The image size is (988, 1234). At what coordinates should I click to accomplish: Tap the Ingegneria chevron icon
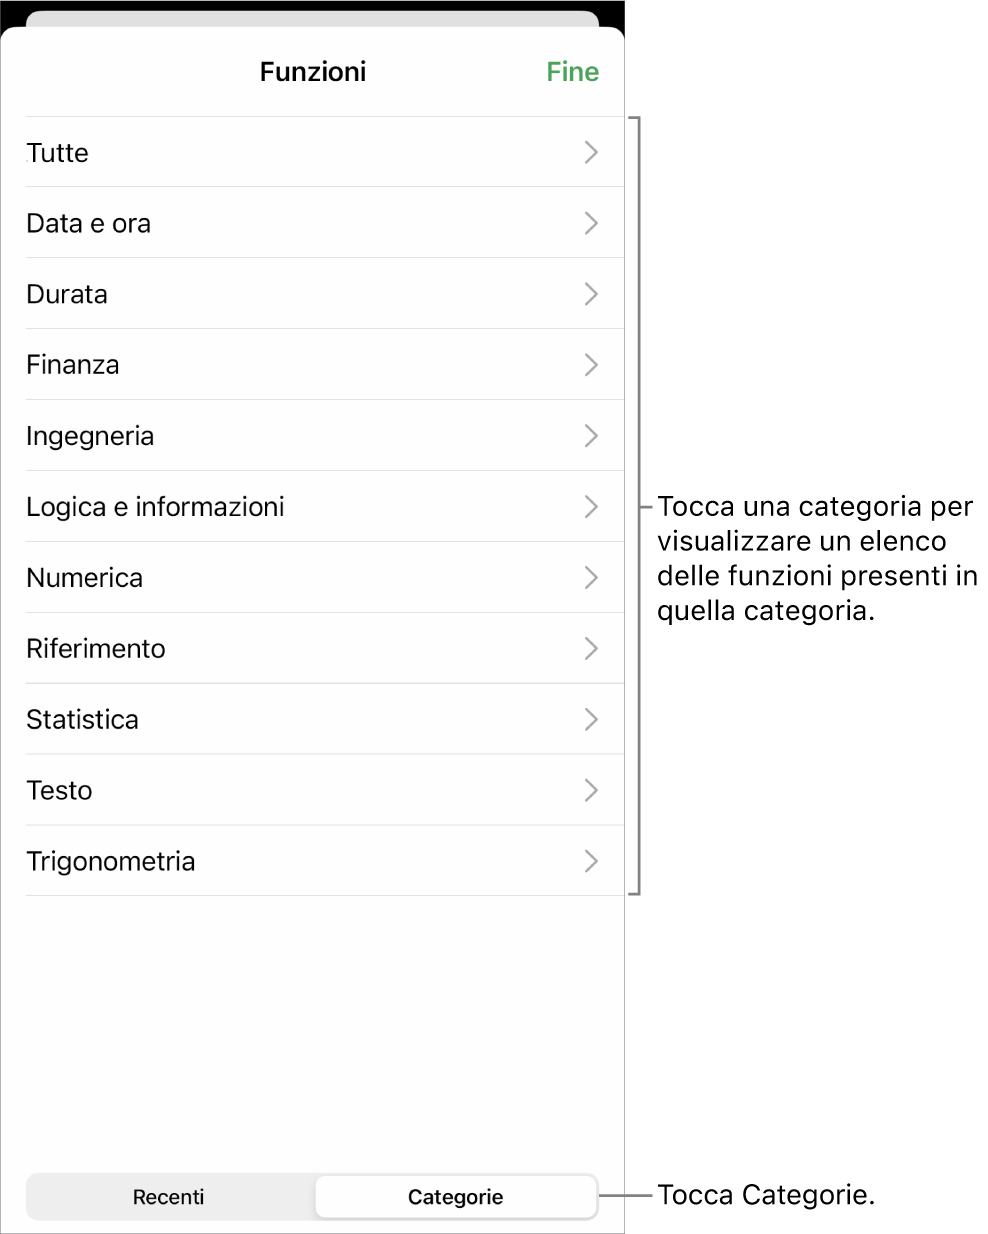tap(591, 436)
